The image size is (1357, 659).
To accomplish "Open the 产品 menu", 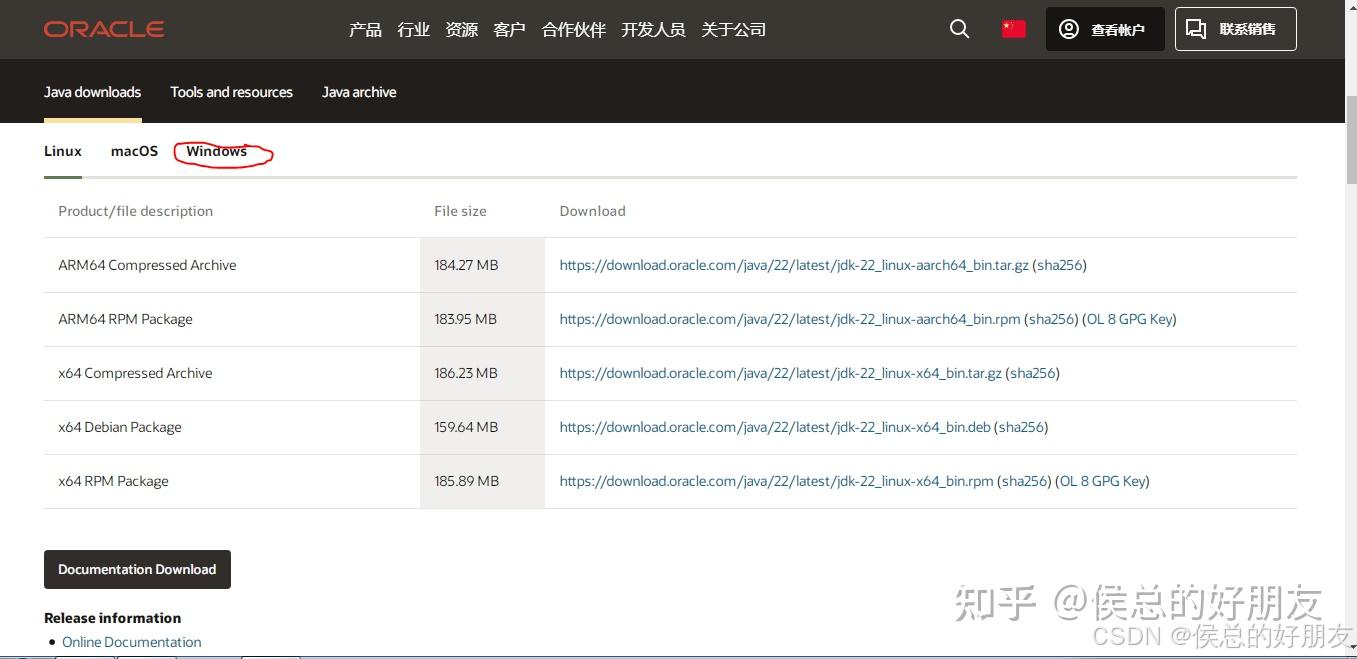I will 365,30.
